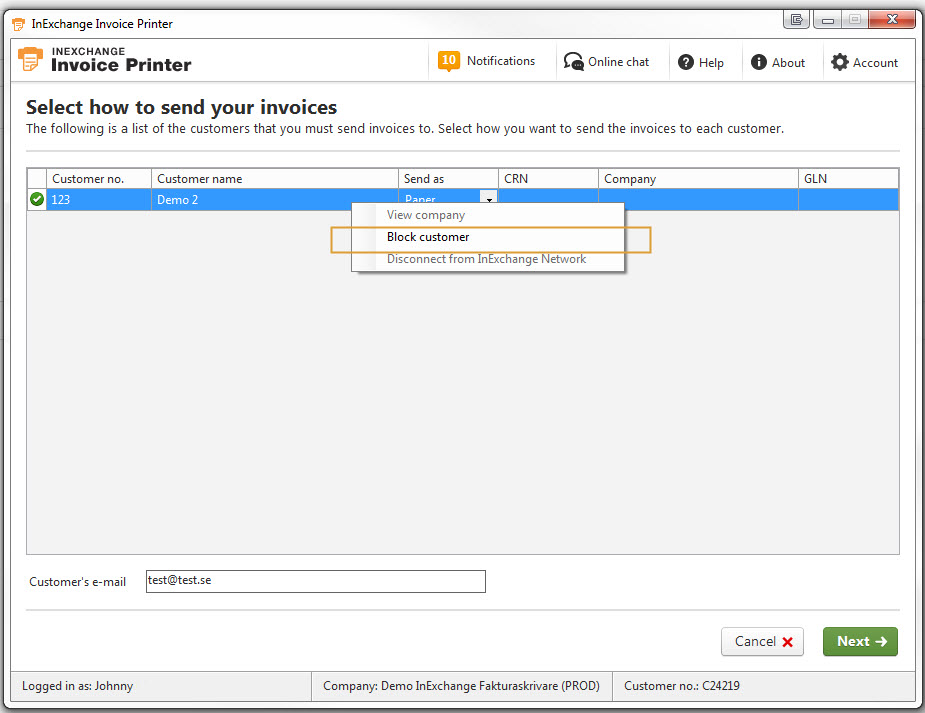Click the orange notifications count badge
This screenshot has width=925, height=713.
pyautogui.click(x=448, y=61)
